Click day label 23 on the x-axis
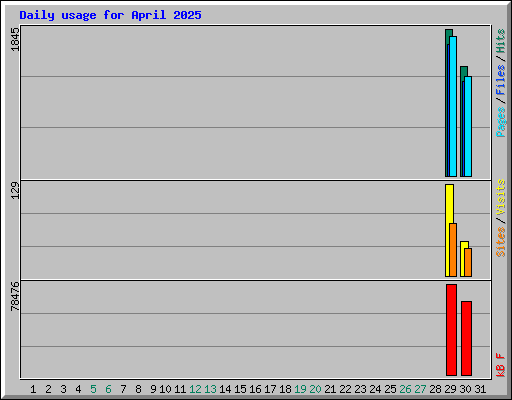The image size is (512, 400). coord(360,389)
